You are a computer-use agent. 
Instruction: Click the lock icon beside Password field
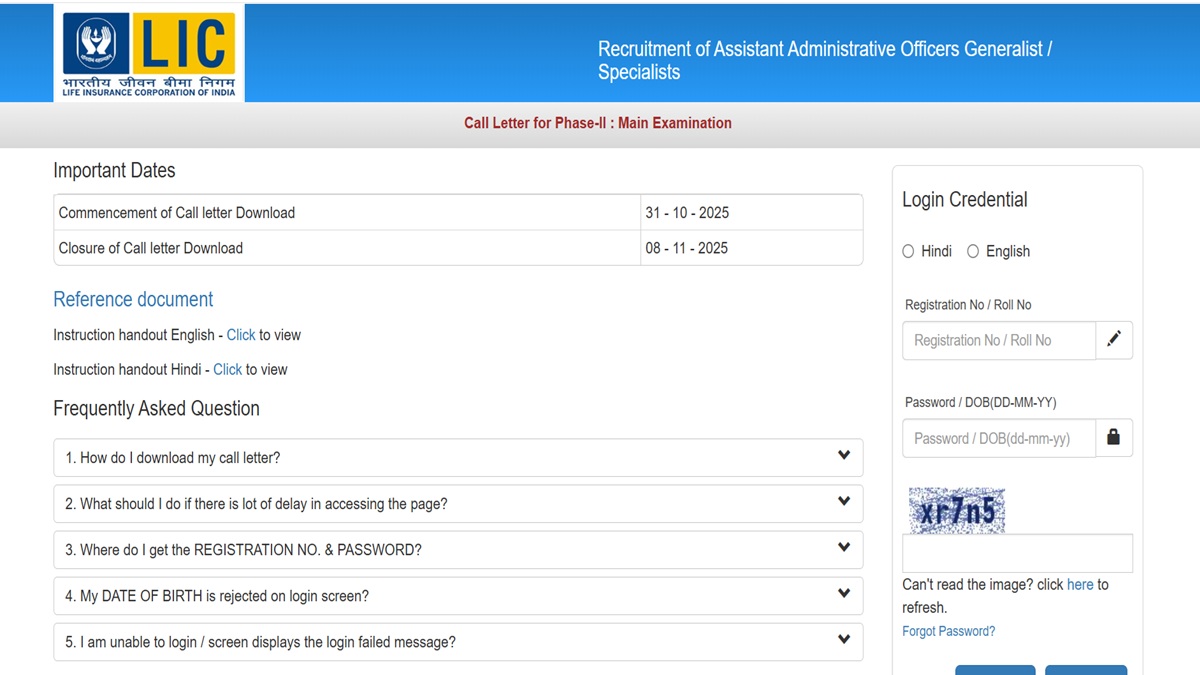1114,437
